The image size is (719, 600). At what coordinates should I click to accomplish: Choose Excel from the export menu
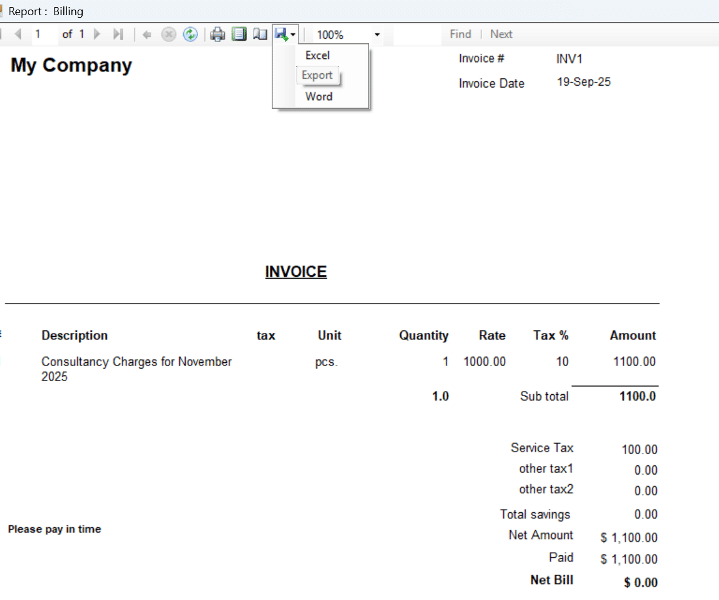point(318,55)
